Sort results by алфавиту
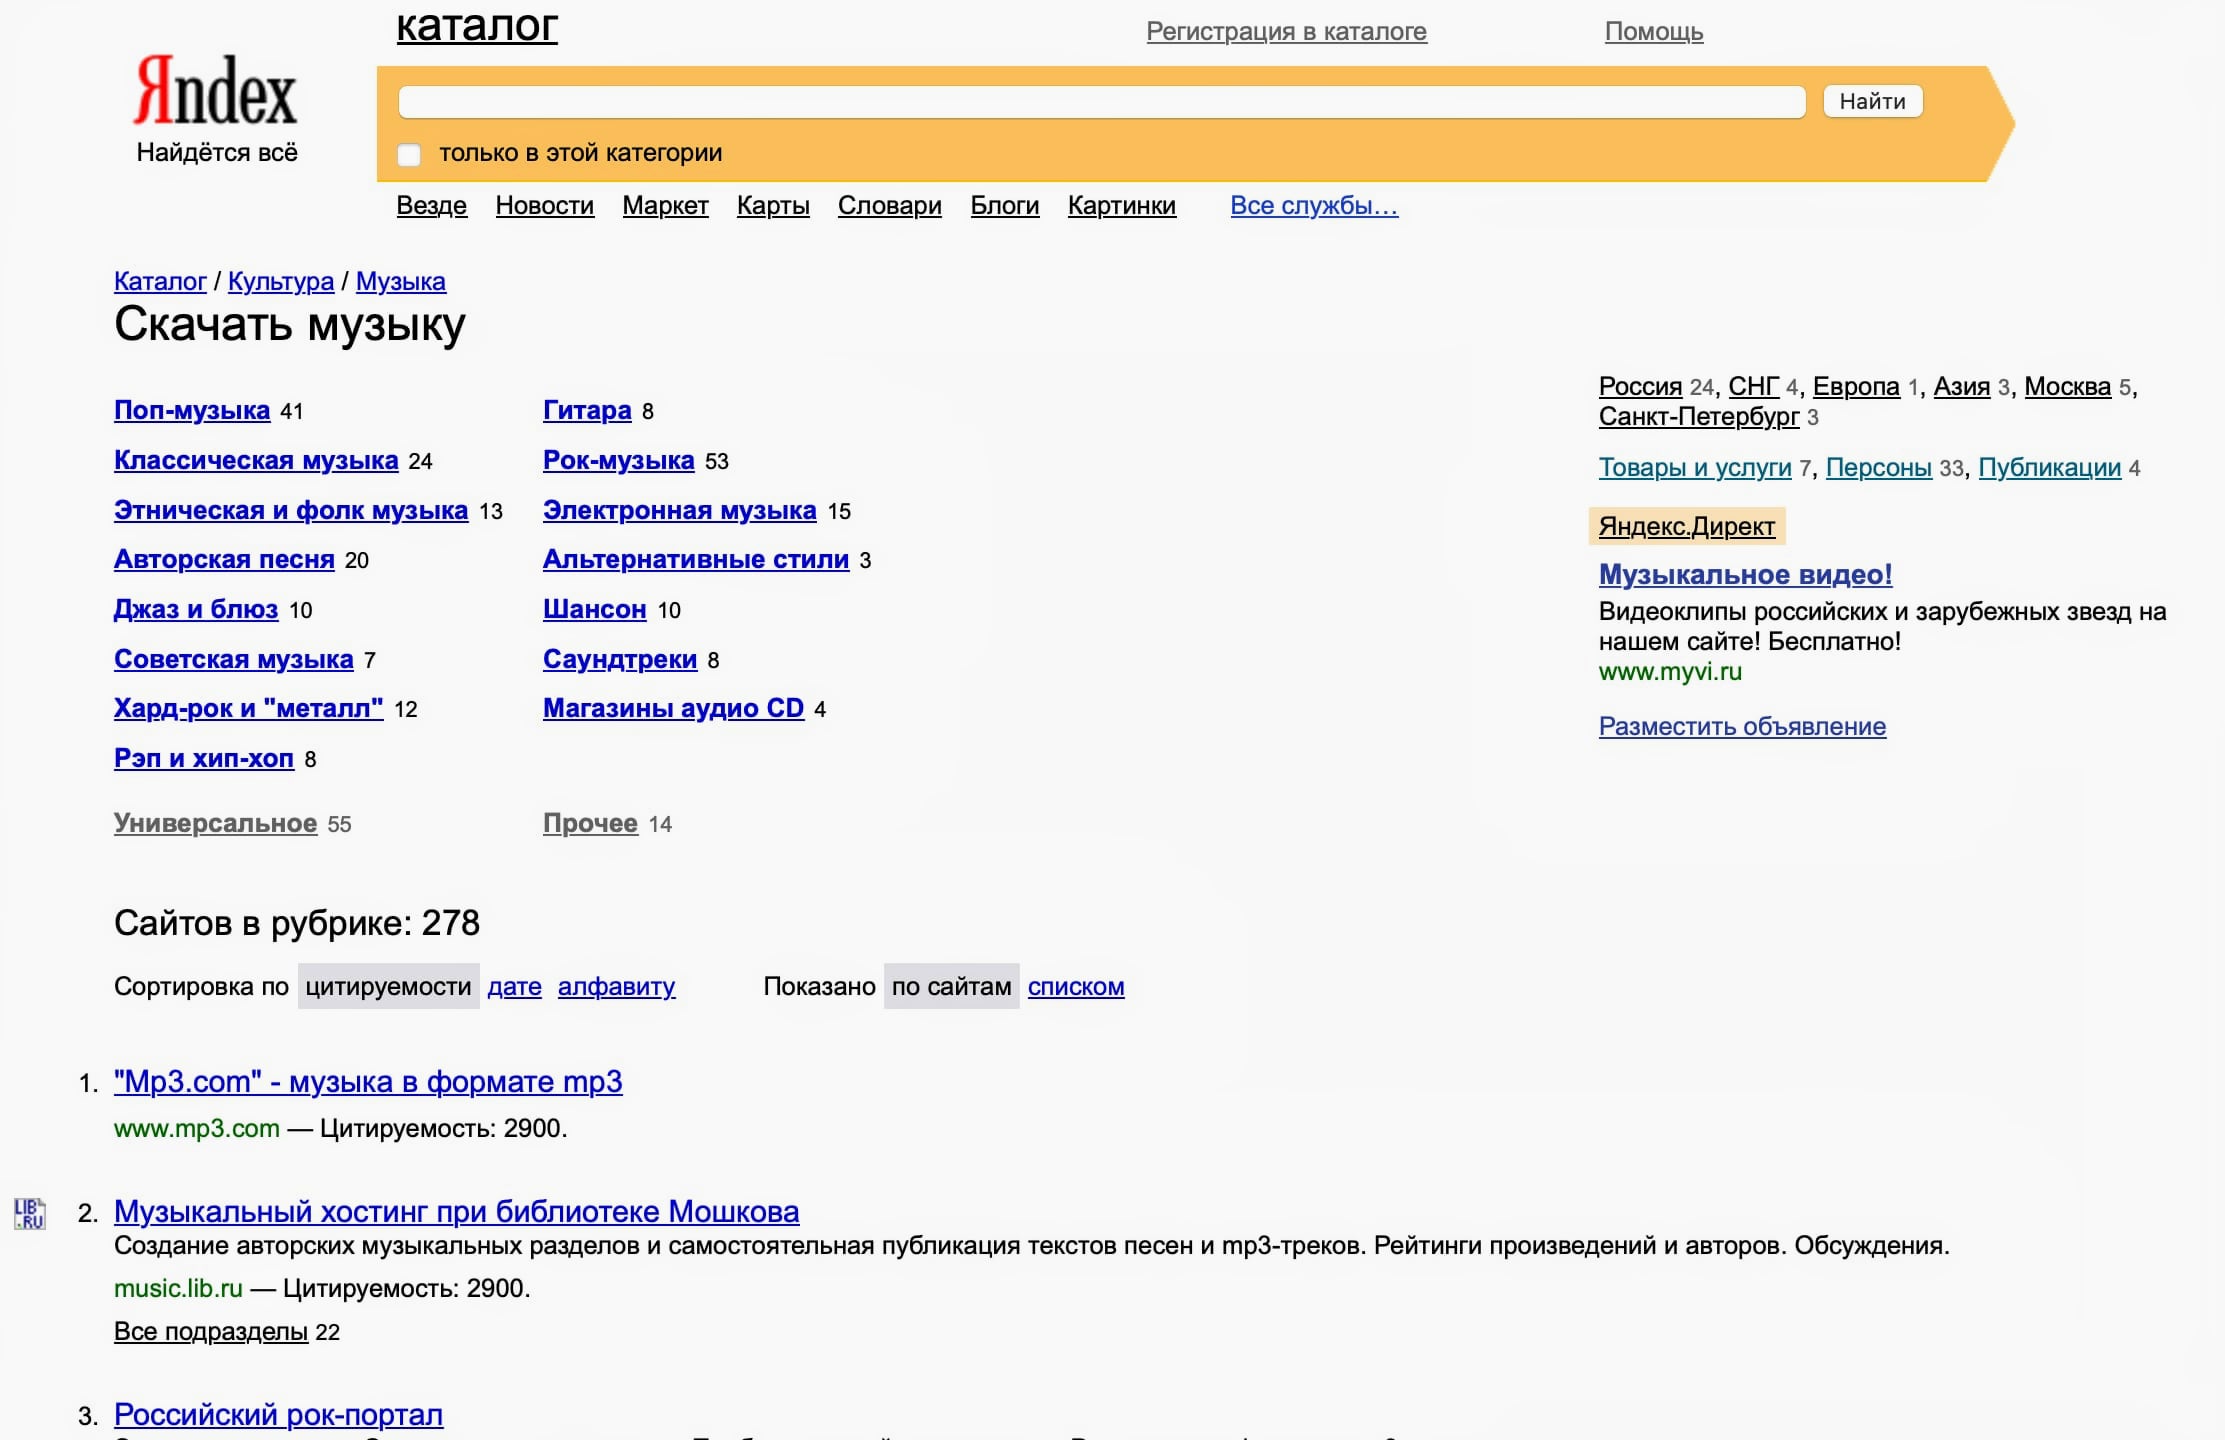This screenshot has height=1440, width=2225. 617,987
